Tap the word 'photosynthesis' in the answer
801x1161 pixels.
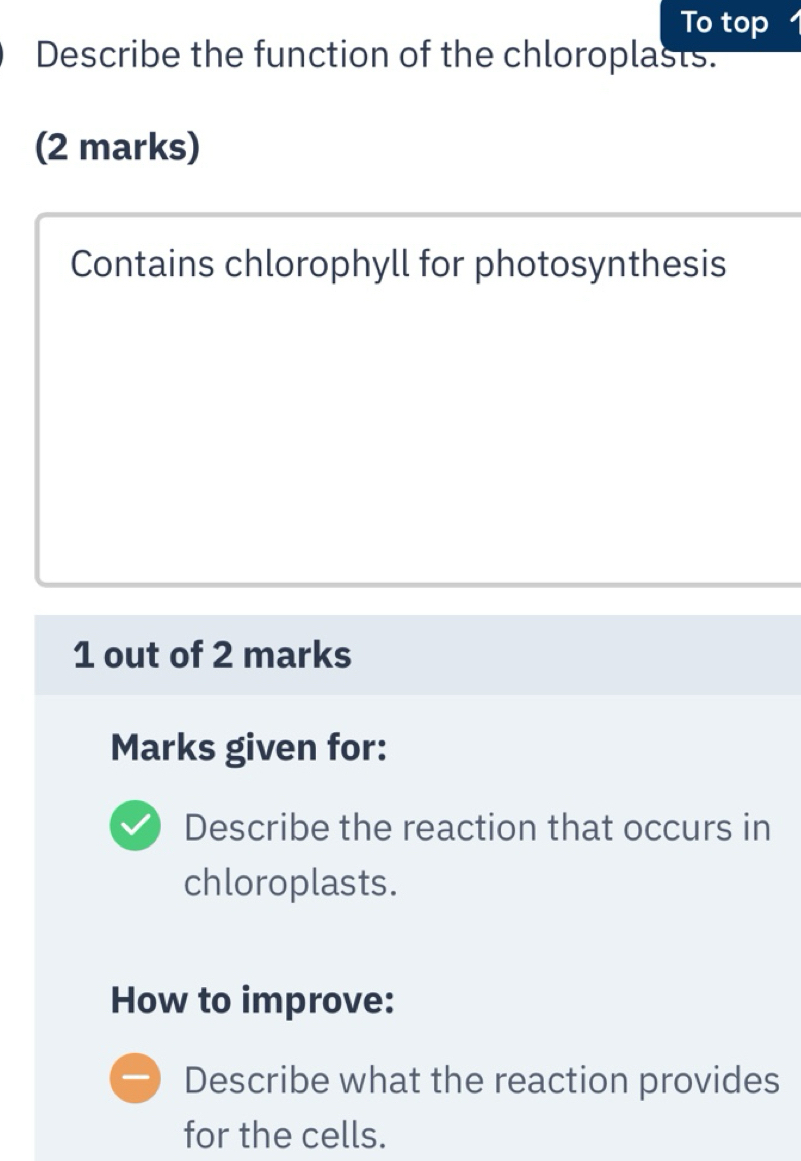[600, 264]
